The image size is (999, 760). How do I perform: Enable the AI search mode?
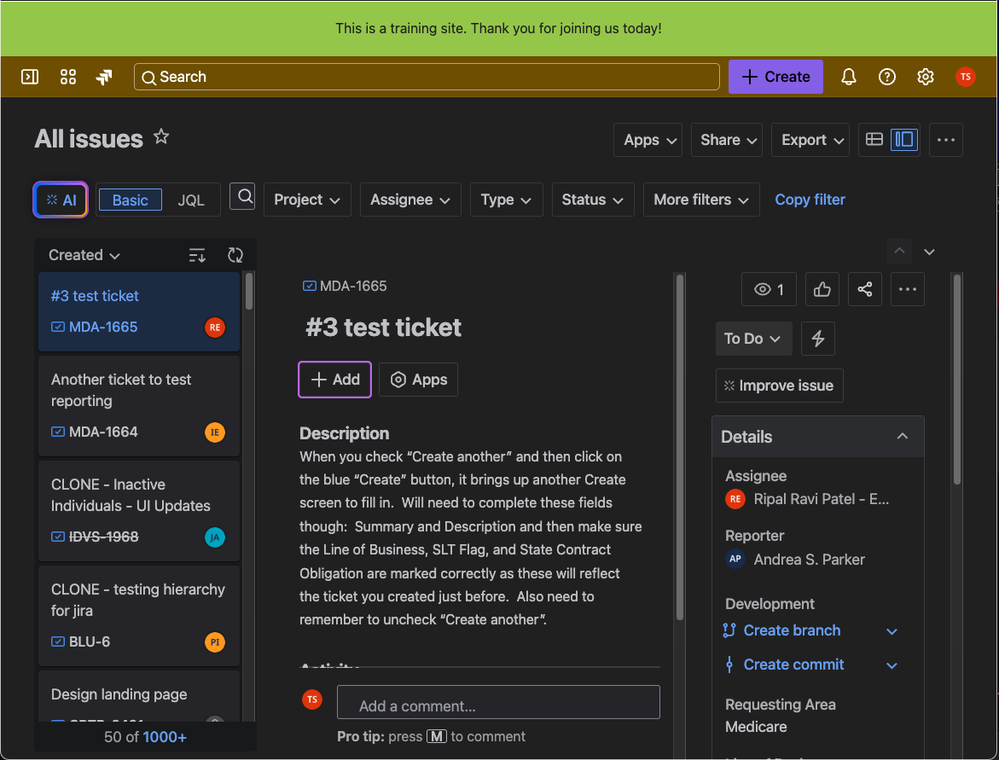tap(61, 200)
